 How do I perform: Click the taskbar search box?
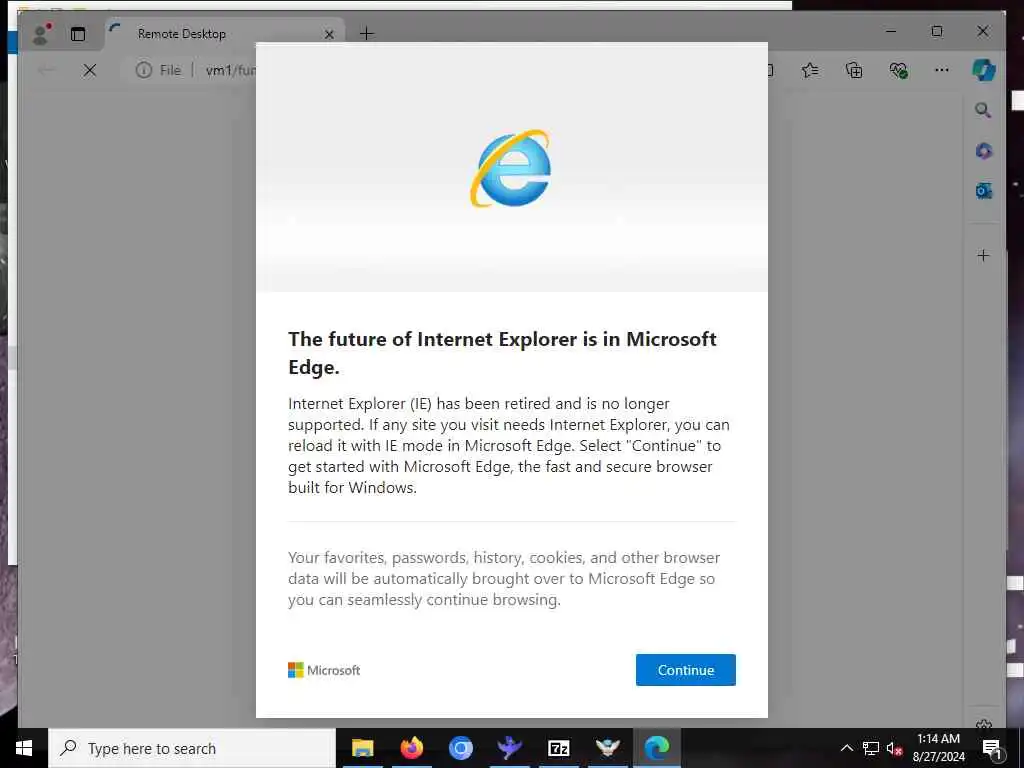(x=192, y=748)
